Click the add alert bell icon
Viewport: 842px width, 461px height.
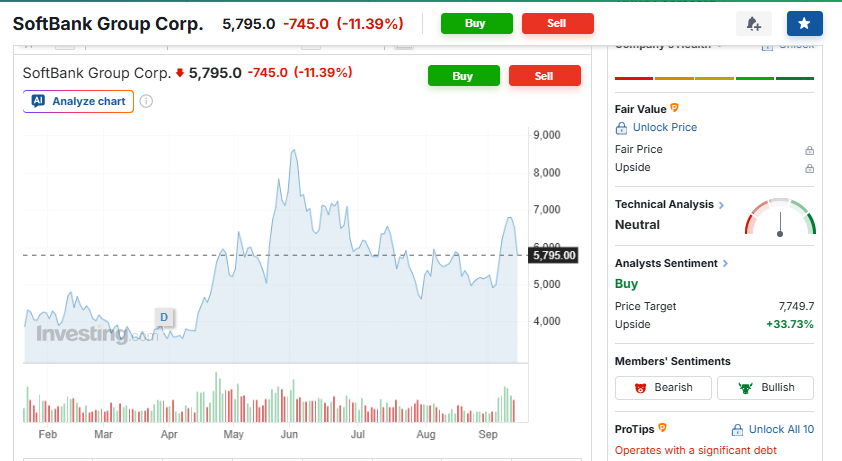753,24
